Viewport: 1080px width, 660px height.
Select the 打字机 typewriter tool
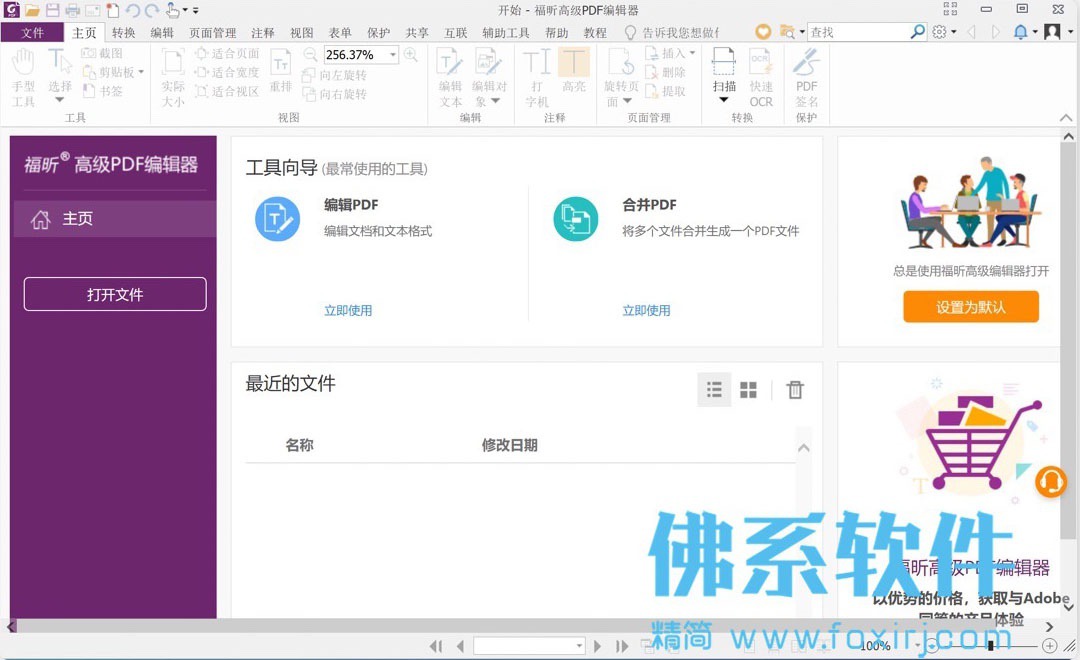(x=537, y=78)
